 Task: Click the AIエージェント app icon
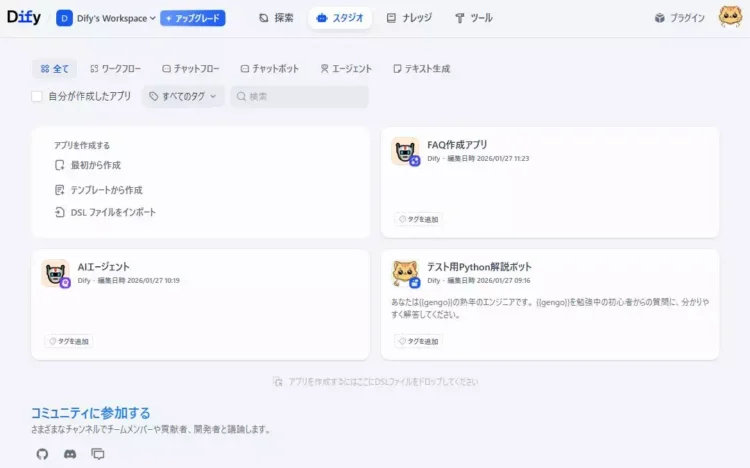click(x=56, y=274)
